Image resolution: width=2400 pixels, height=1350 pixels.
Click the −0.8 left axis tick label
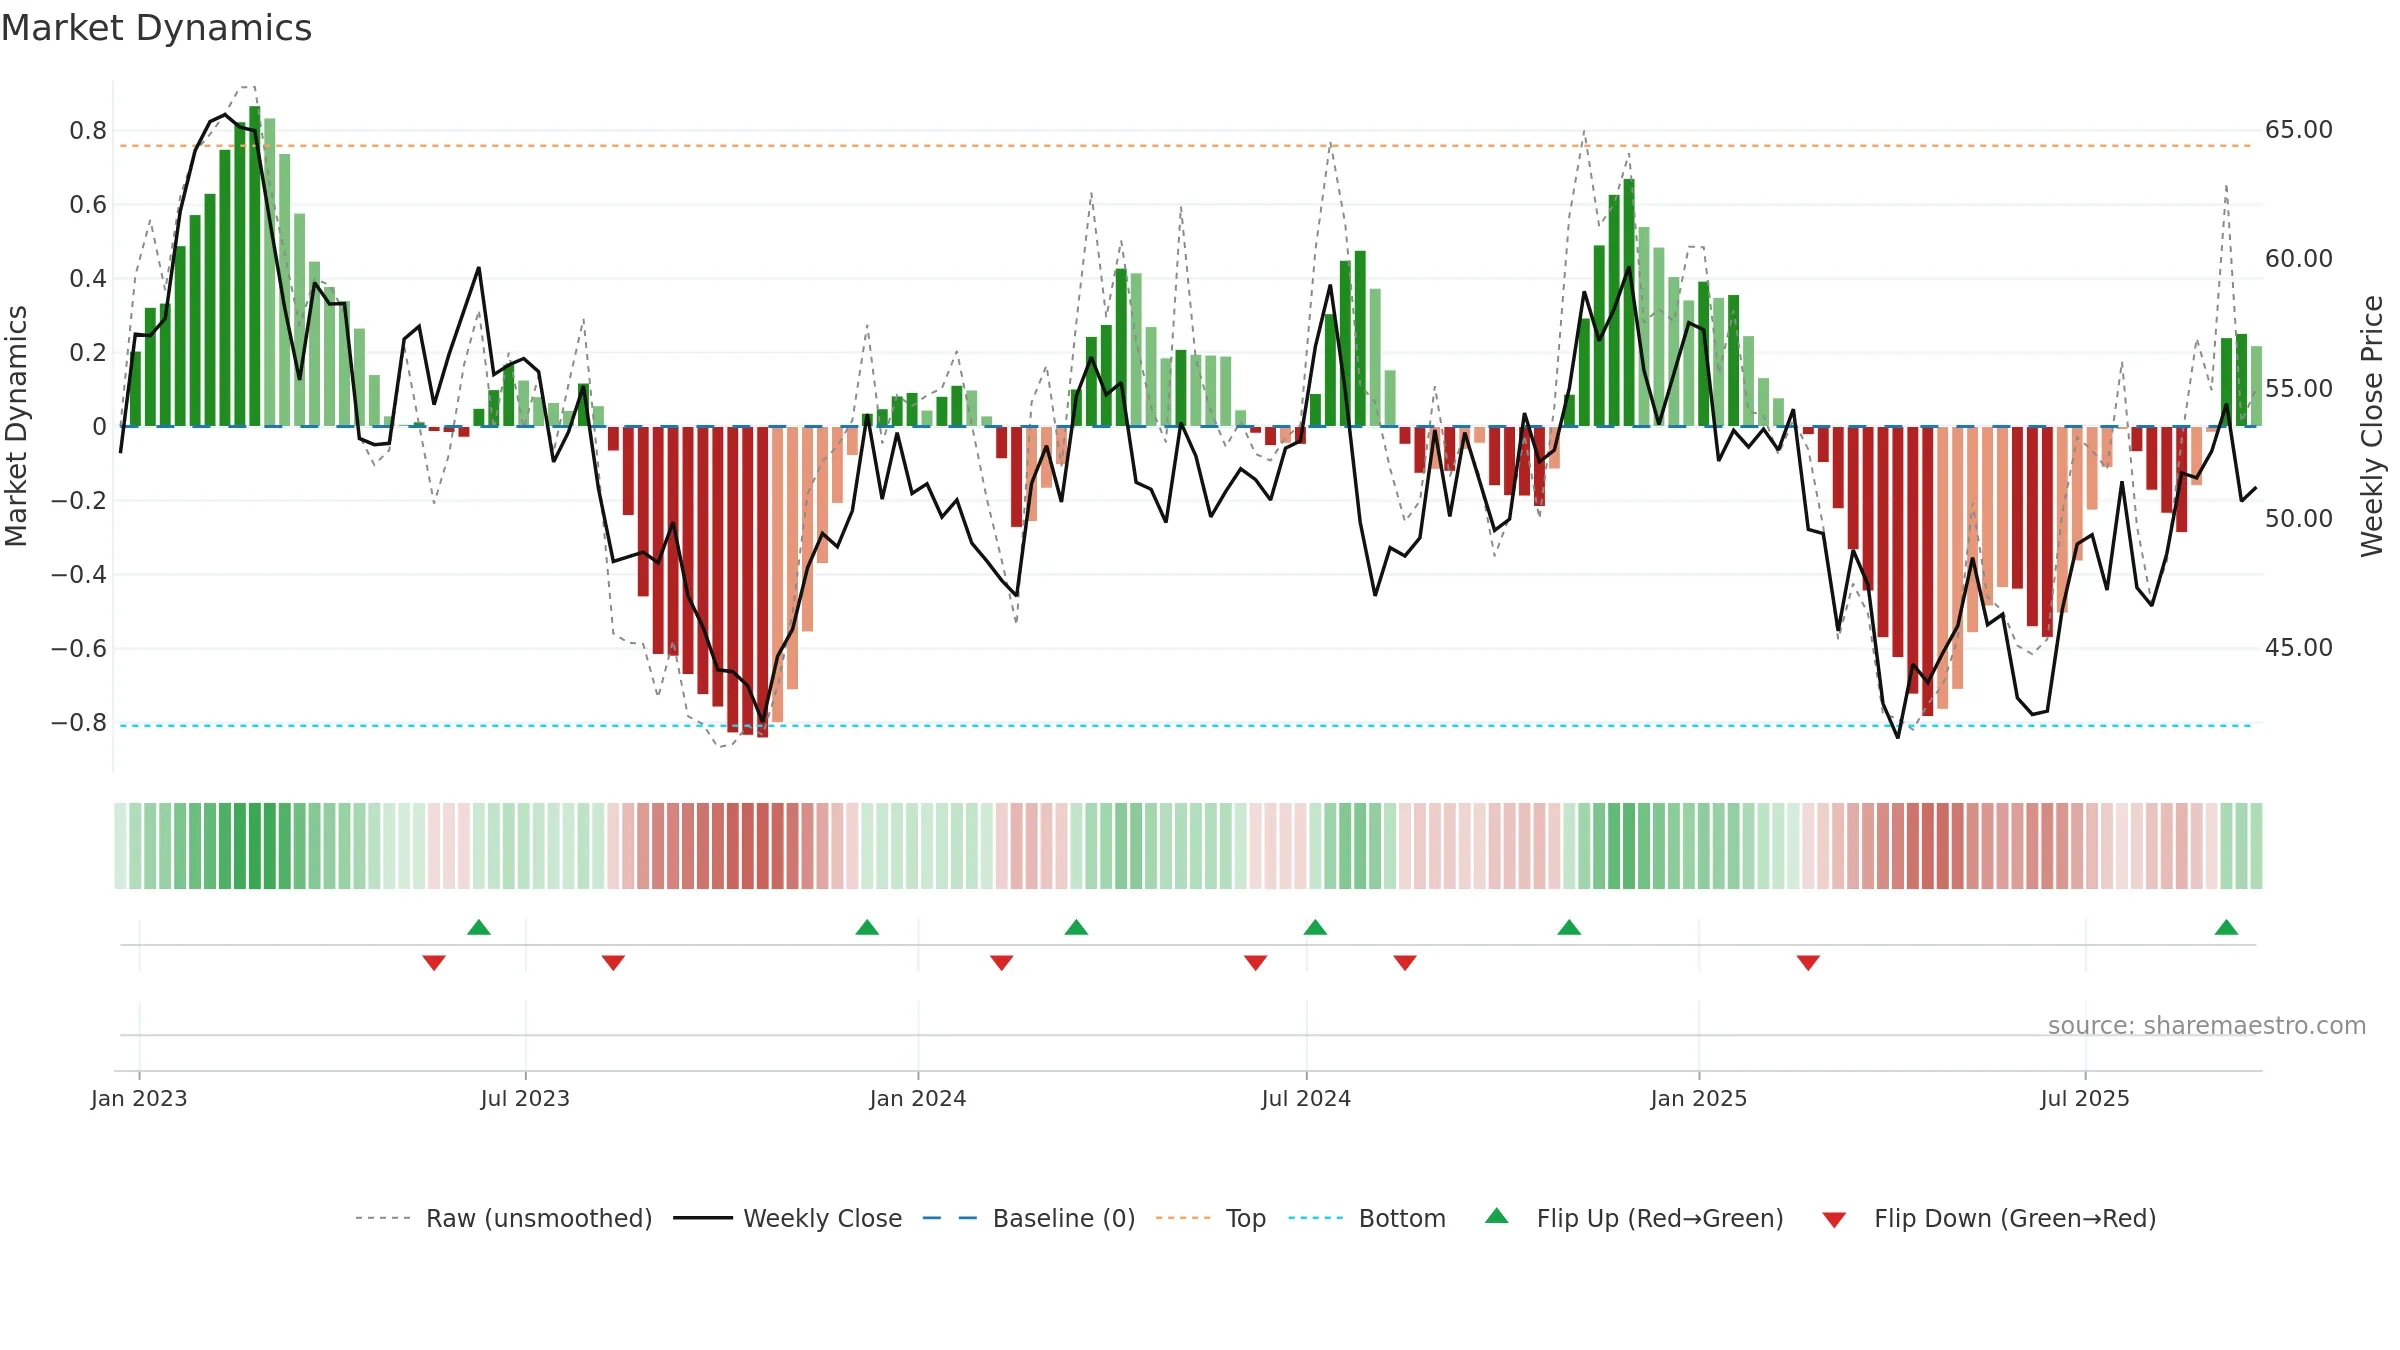point(79,723)
